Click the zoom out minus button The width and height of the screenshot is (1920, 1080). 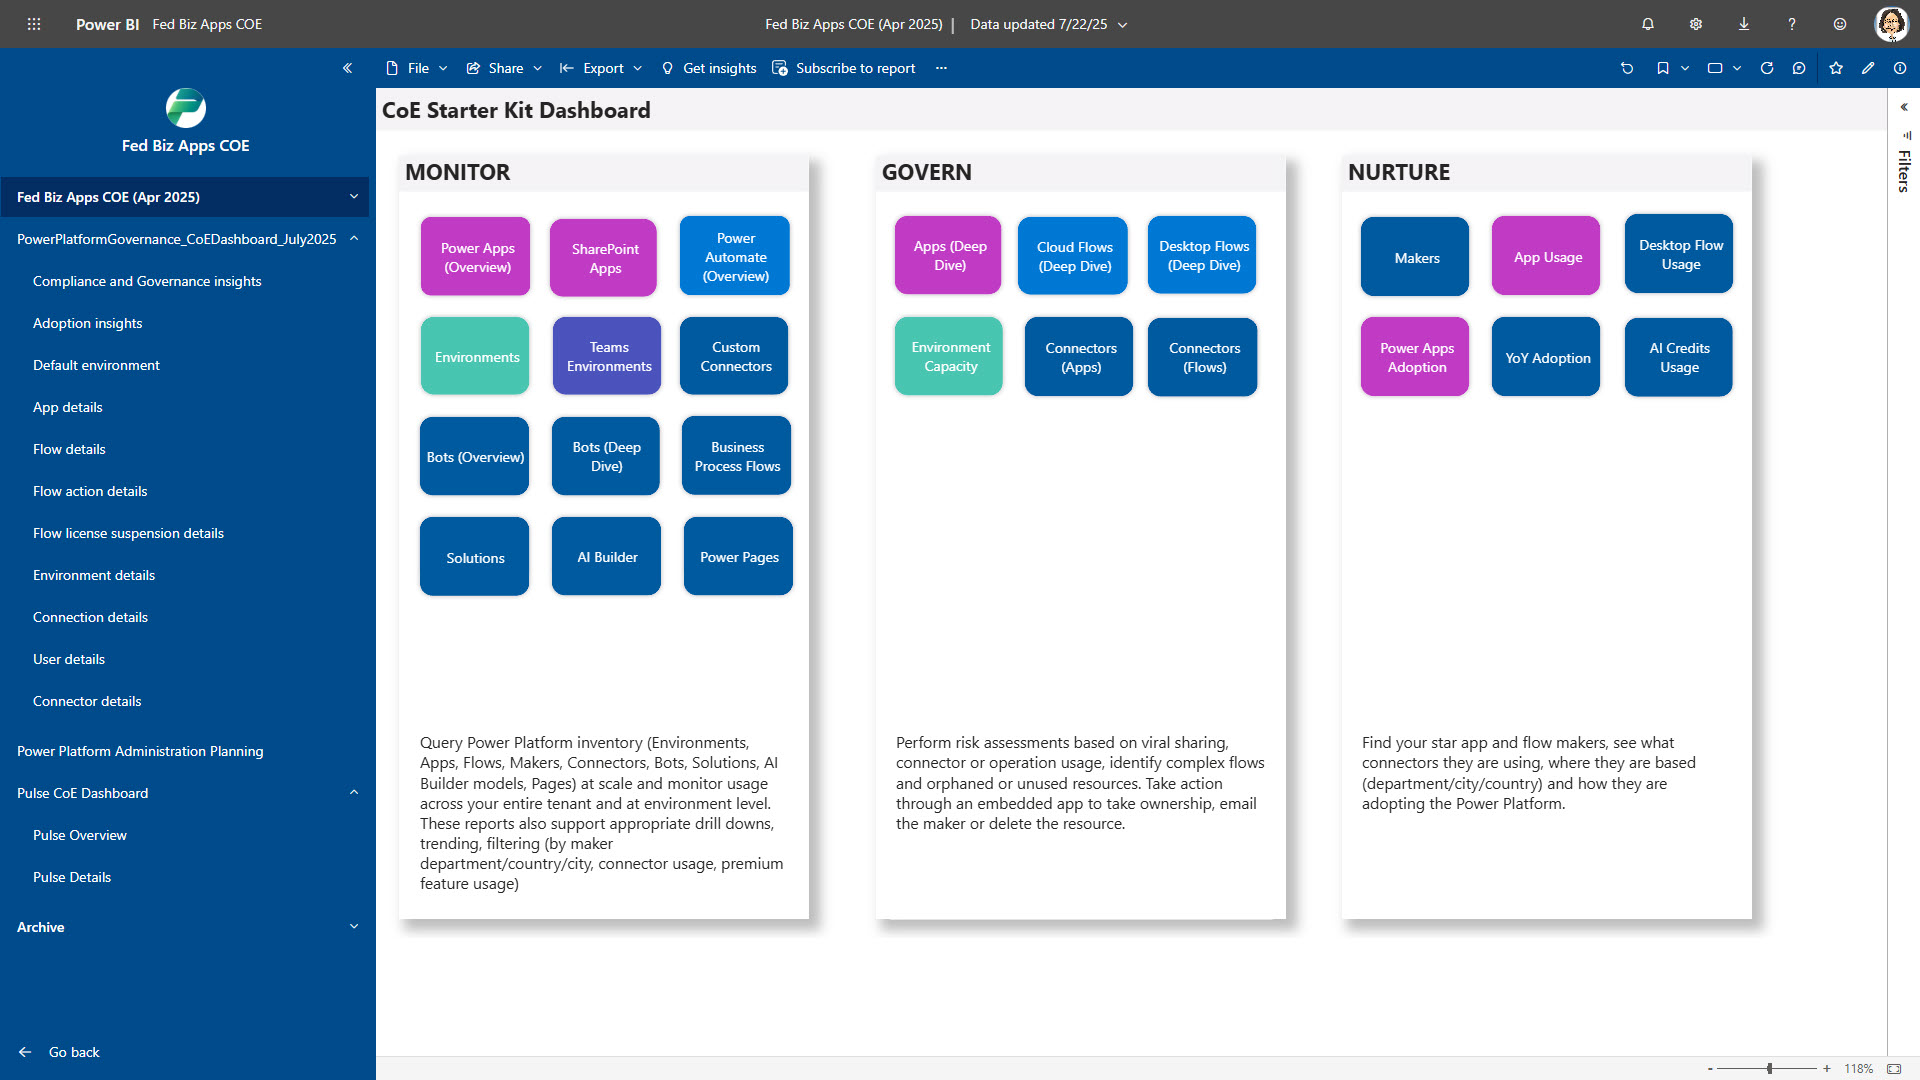[x=1711, y=1069]
